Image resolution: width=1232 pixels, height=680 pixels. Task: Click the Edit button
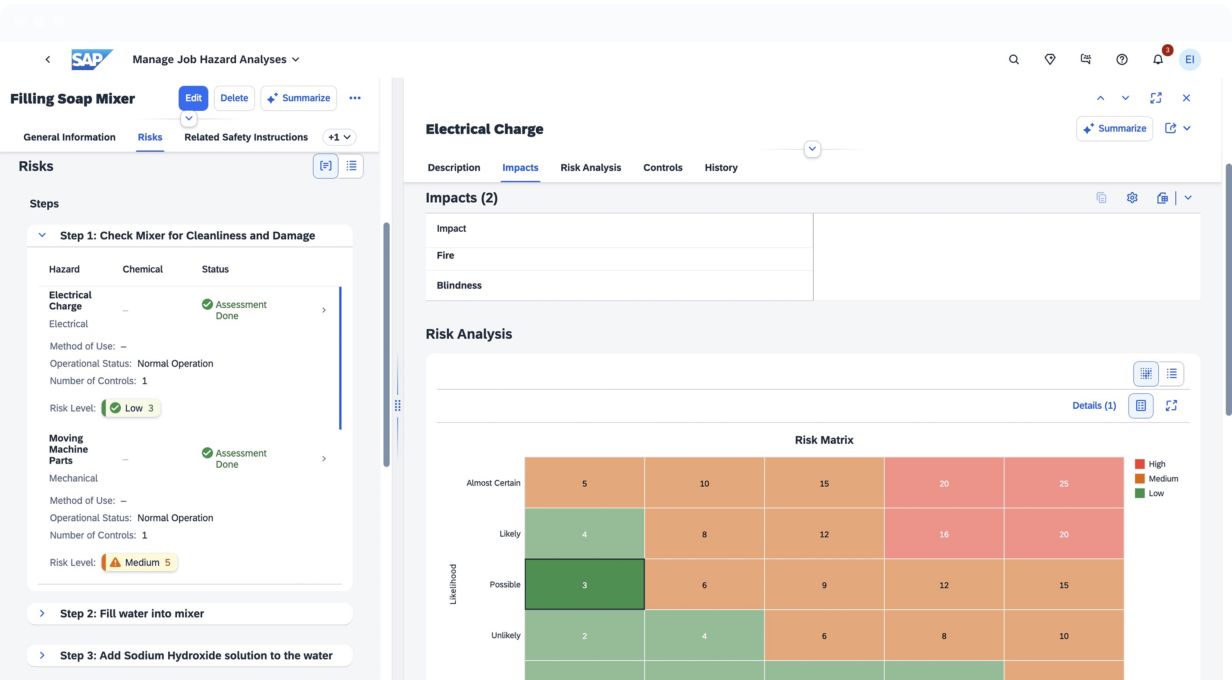point(193,98)
